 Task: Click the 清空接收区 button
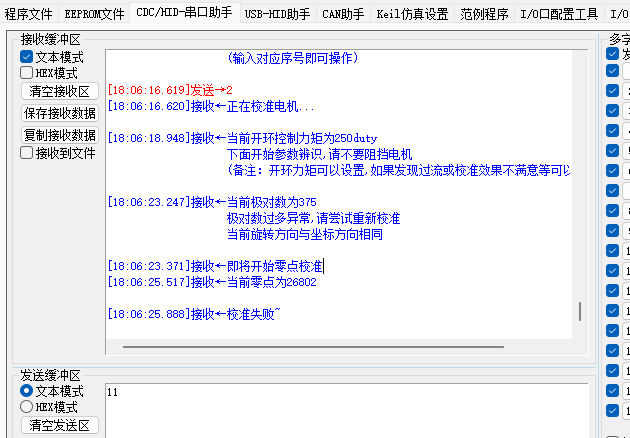point(60,91)
